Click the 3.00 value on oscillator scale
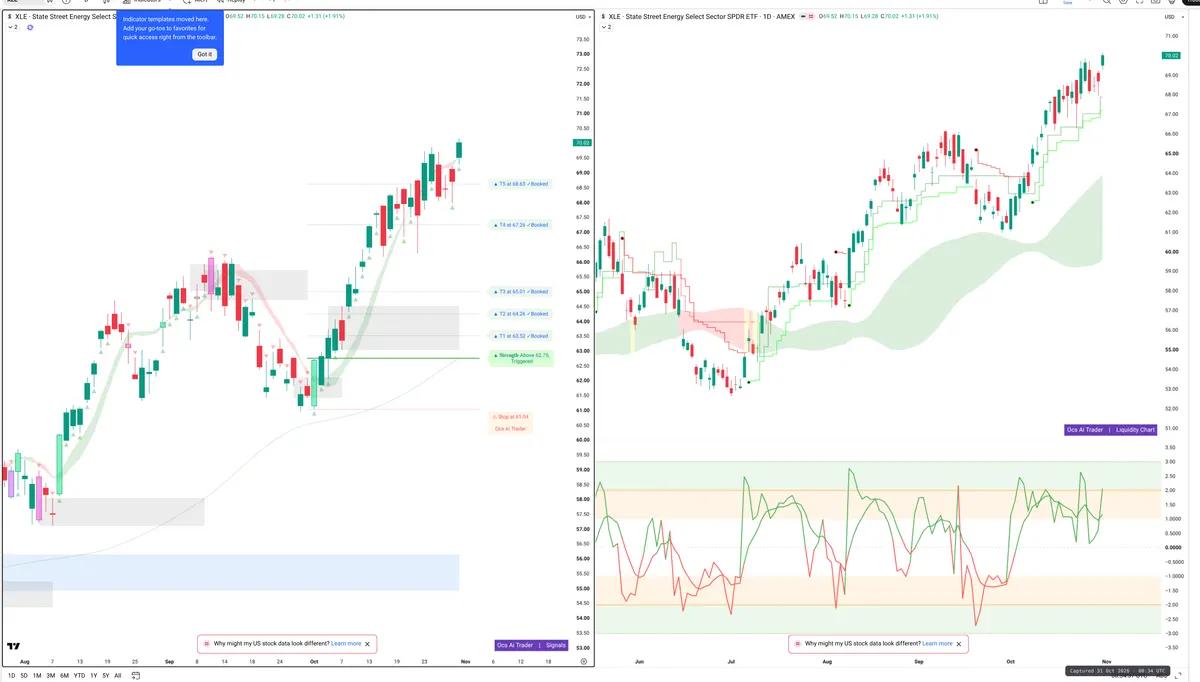Viewport: 1200px width, 682px height. (x=1170, y=462)
